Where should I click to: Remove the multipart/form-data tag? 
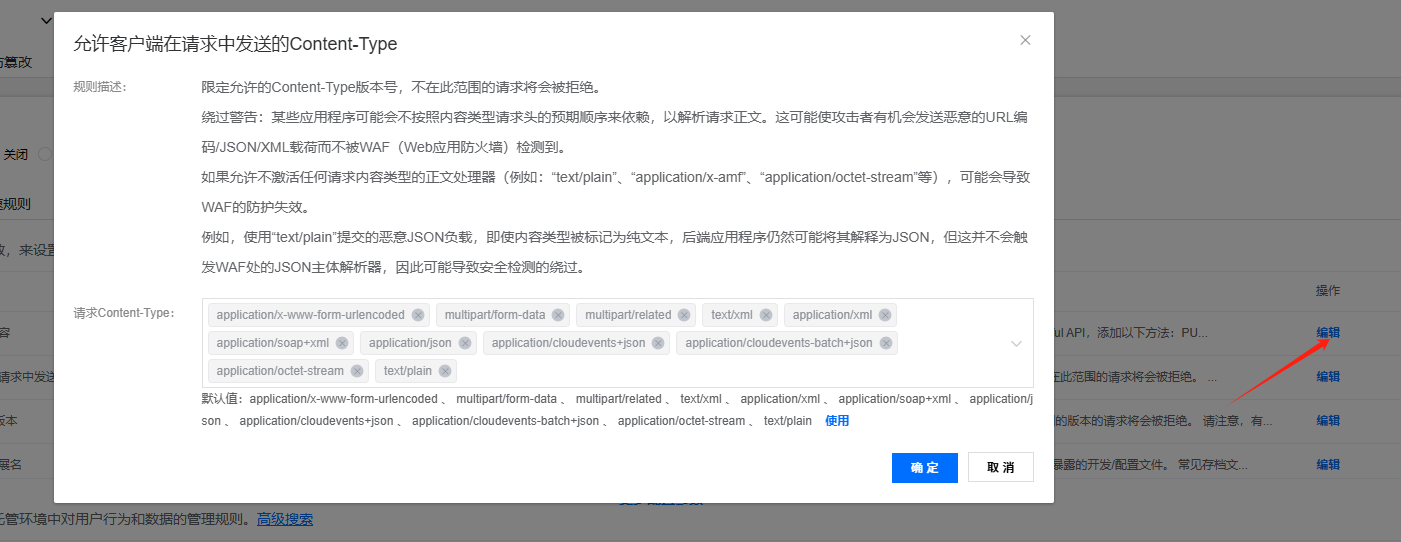click(x=558, y=315)
